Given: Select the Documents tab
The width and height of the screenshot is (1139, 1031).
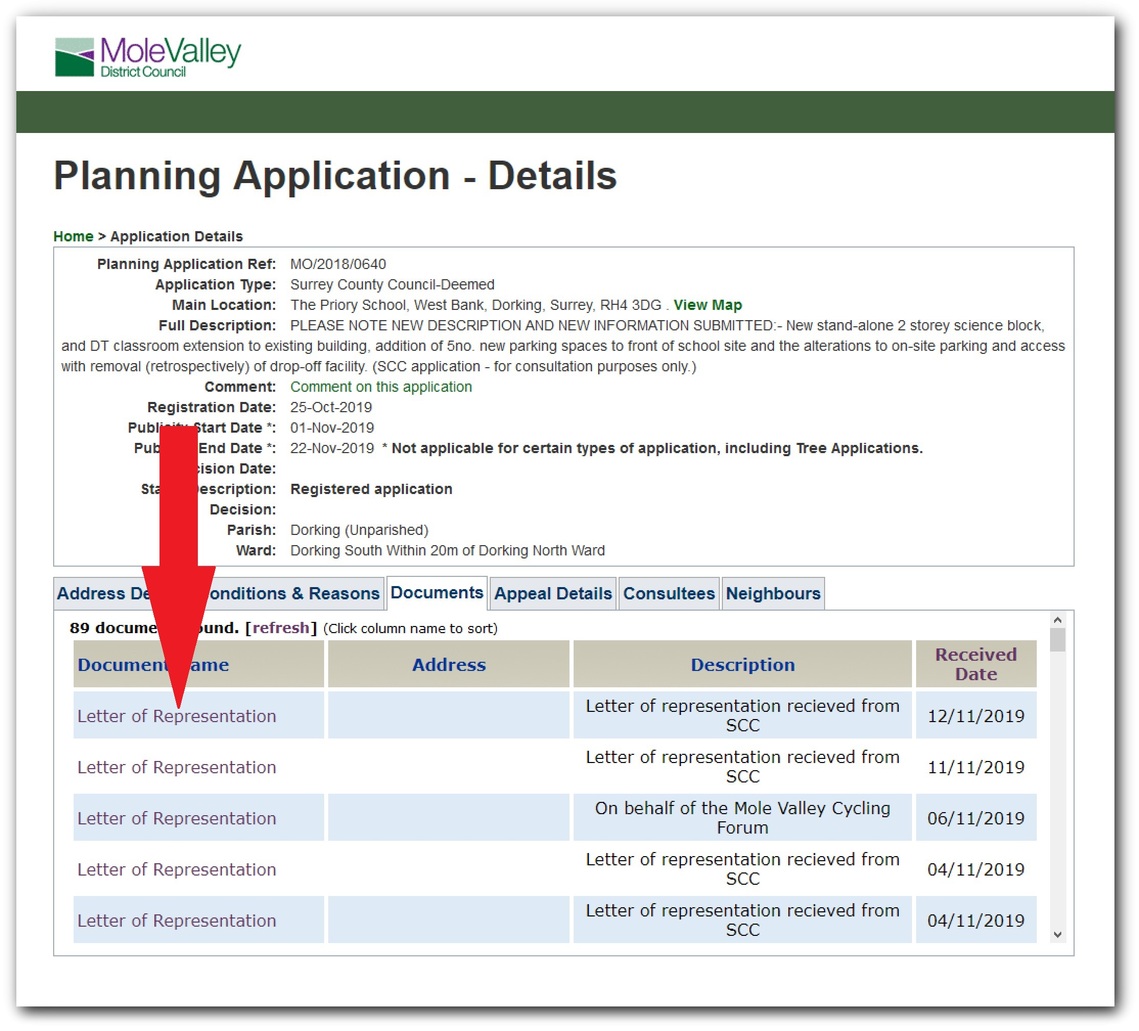Looking at the screenshot, I should (x=437, y=593).
